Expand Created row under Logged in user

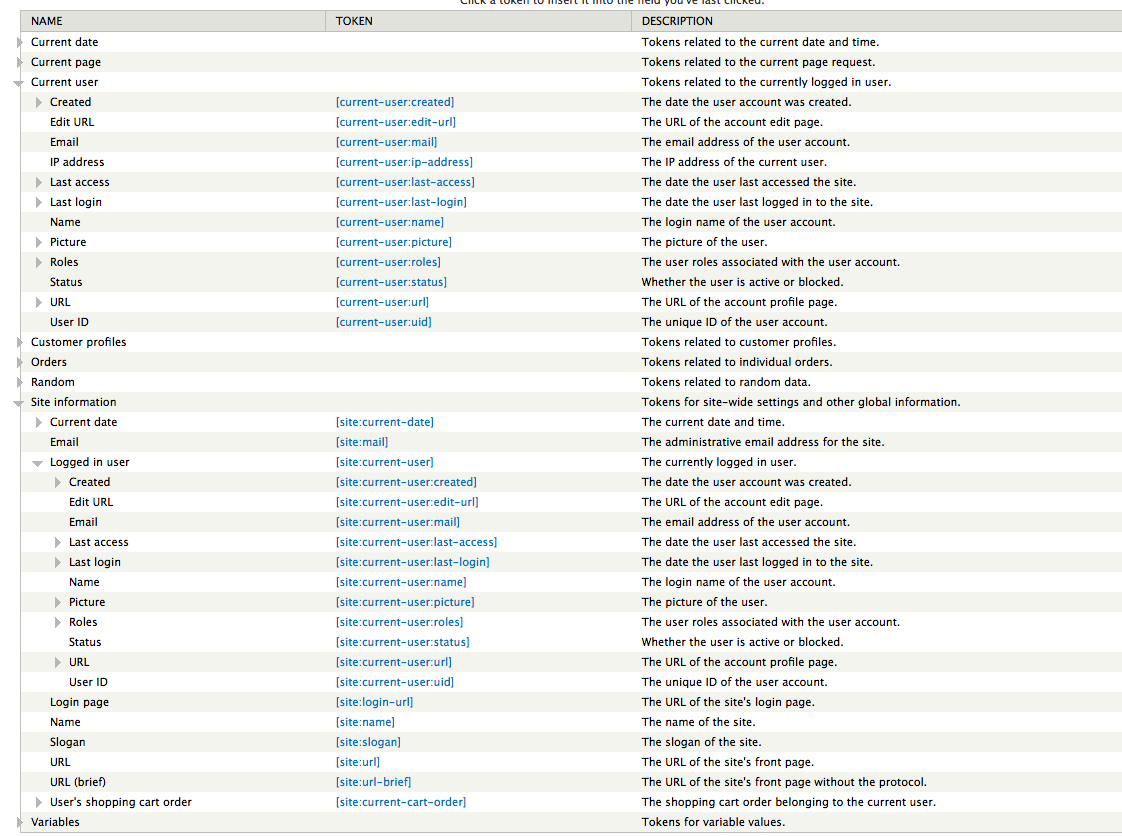tap(58, 482)
